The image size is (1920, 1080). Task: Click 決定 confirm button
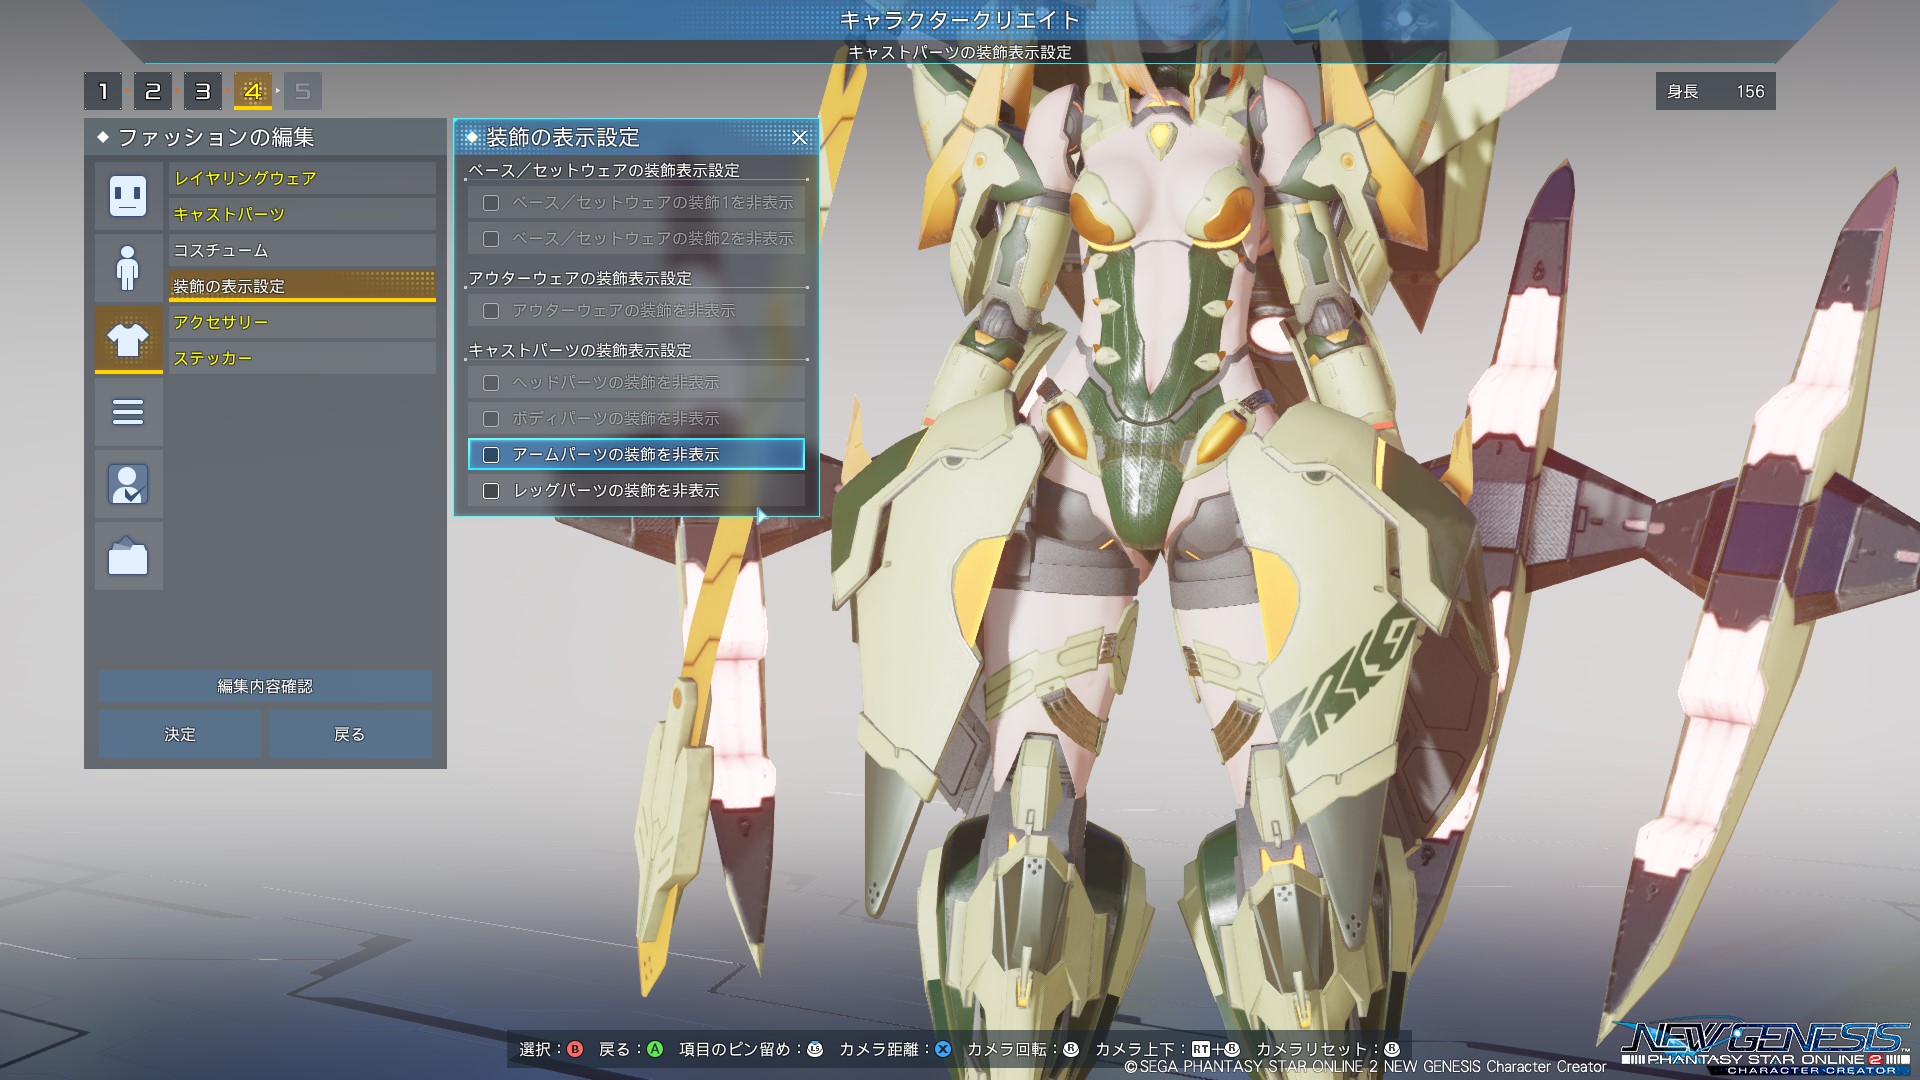click(x=180, y=734)
